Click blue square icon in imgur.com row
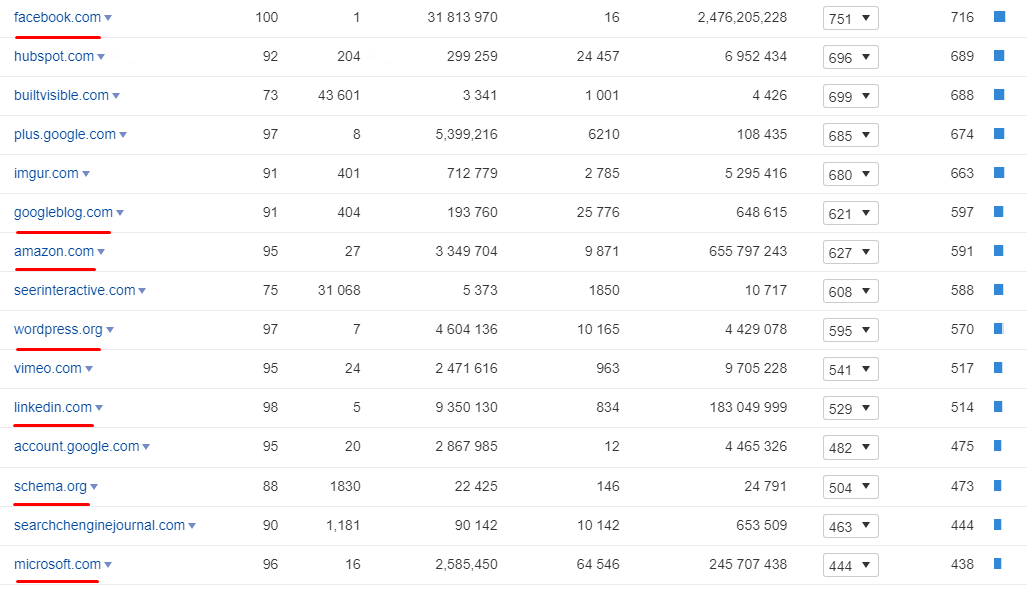The image size is (1027, 589). (x=998, y=173)
